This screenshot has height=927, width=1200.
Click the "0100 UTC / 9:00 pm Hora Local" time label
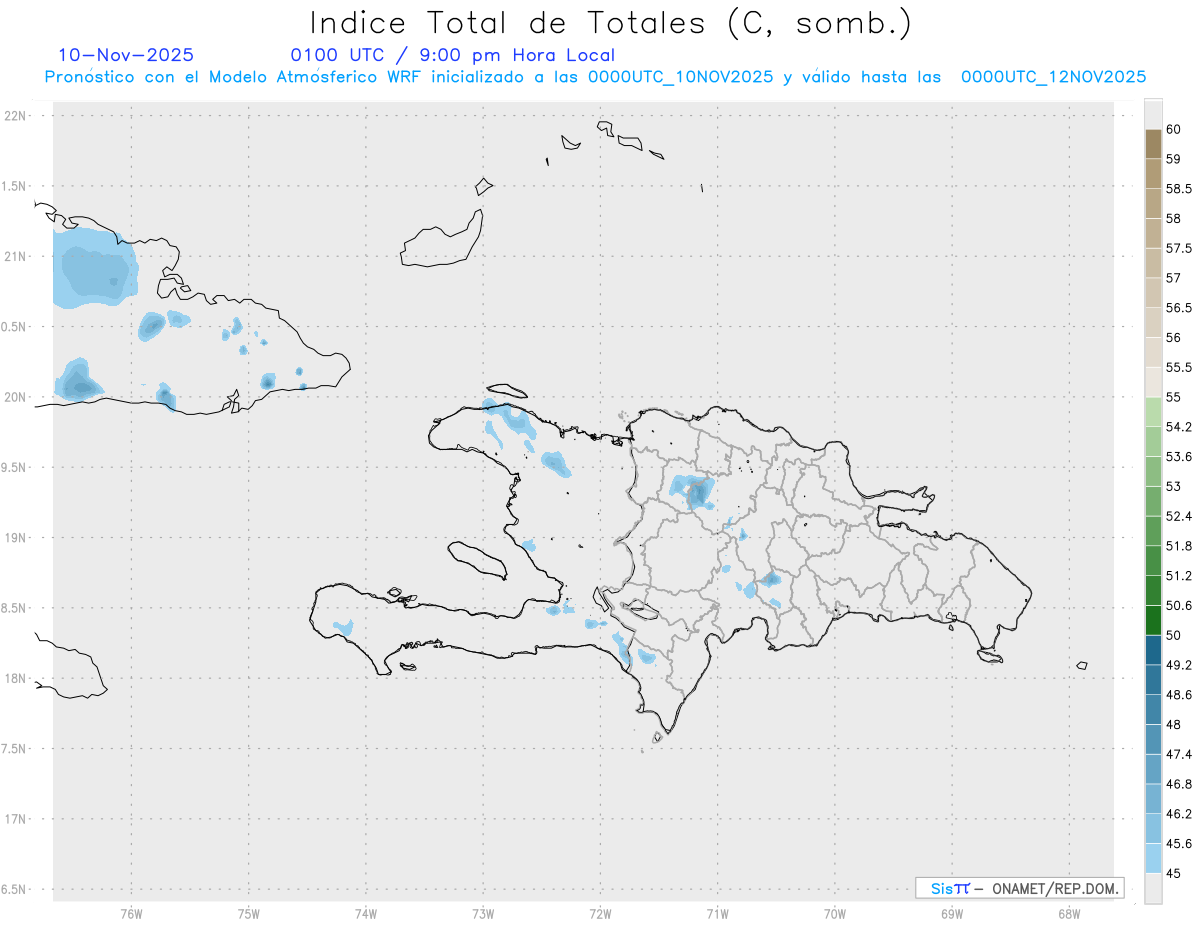coord(453,56)
